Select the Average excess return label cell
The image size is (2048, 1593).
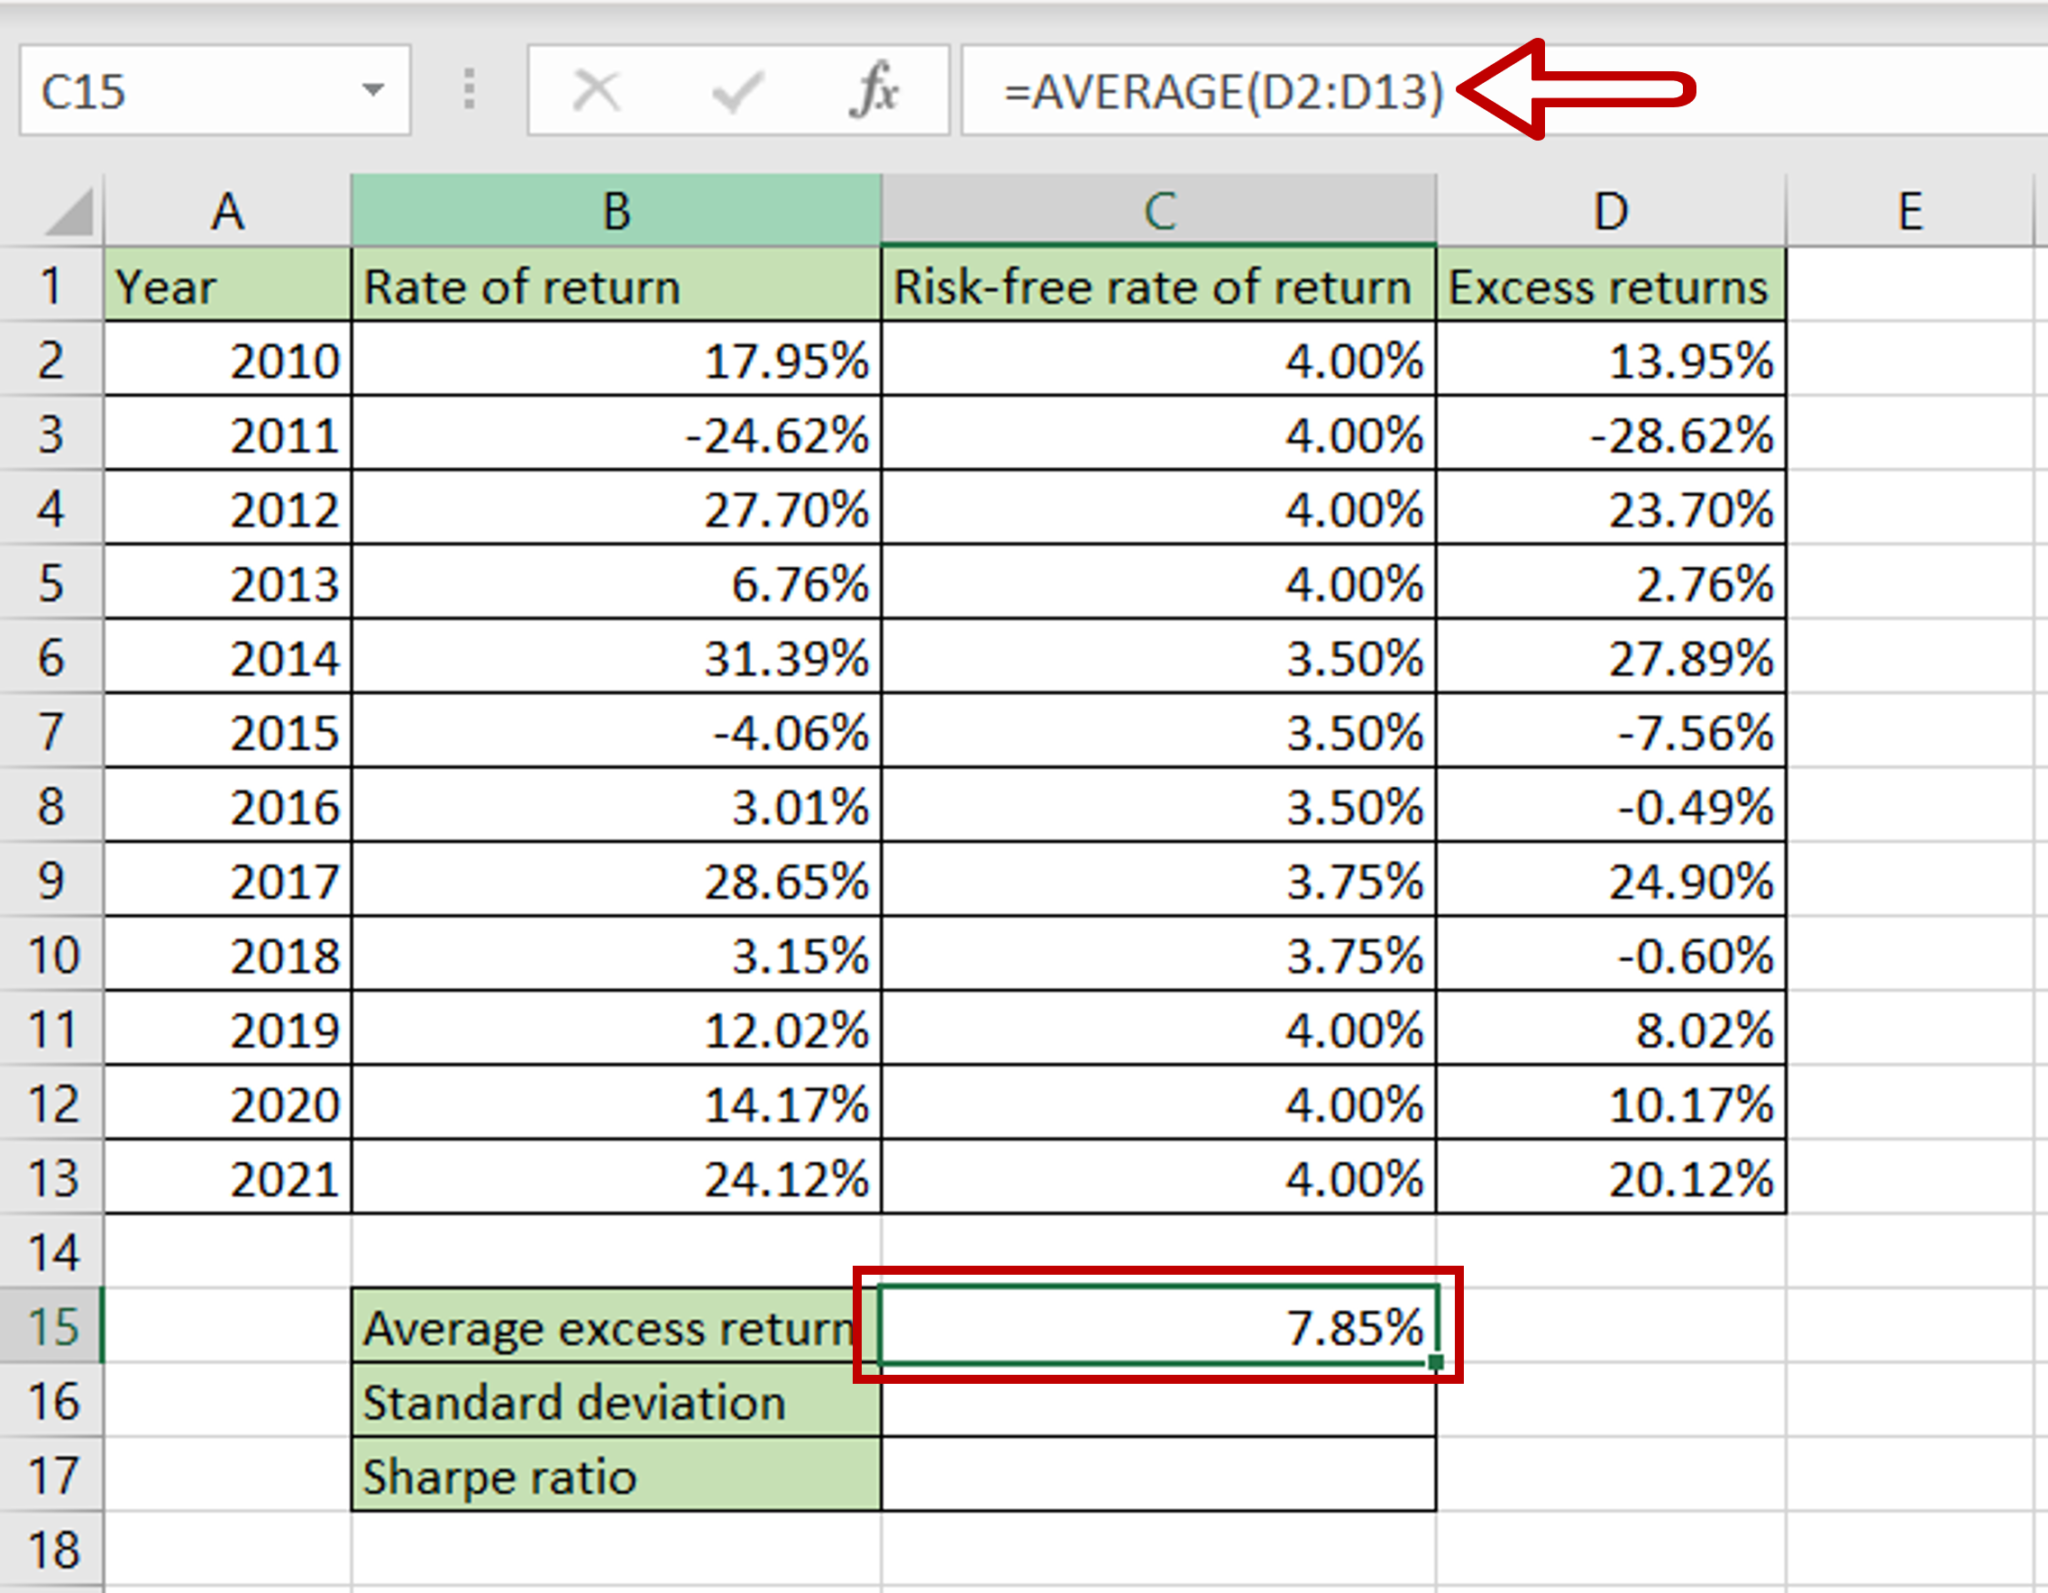[x=615, y=1328]
